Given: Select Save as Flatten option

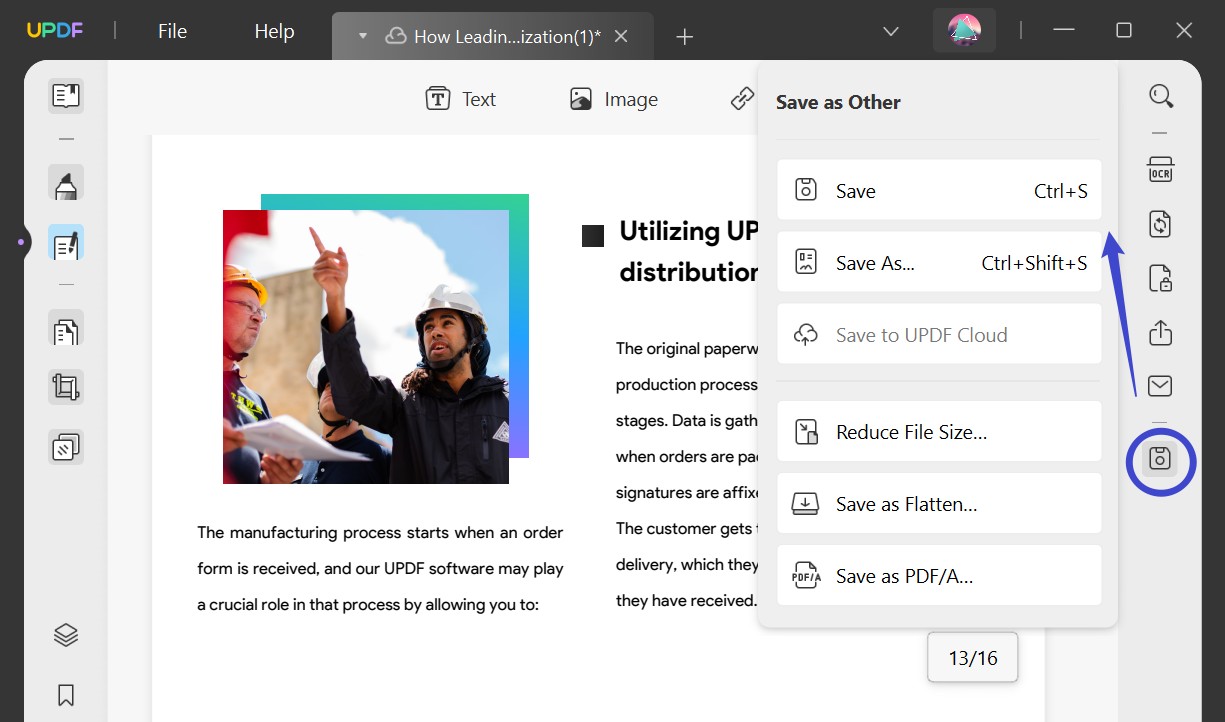Looking at the screenshot, I should click(x=938, y=503).
